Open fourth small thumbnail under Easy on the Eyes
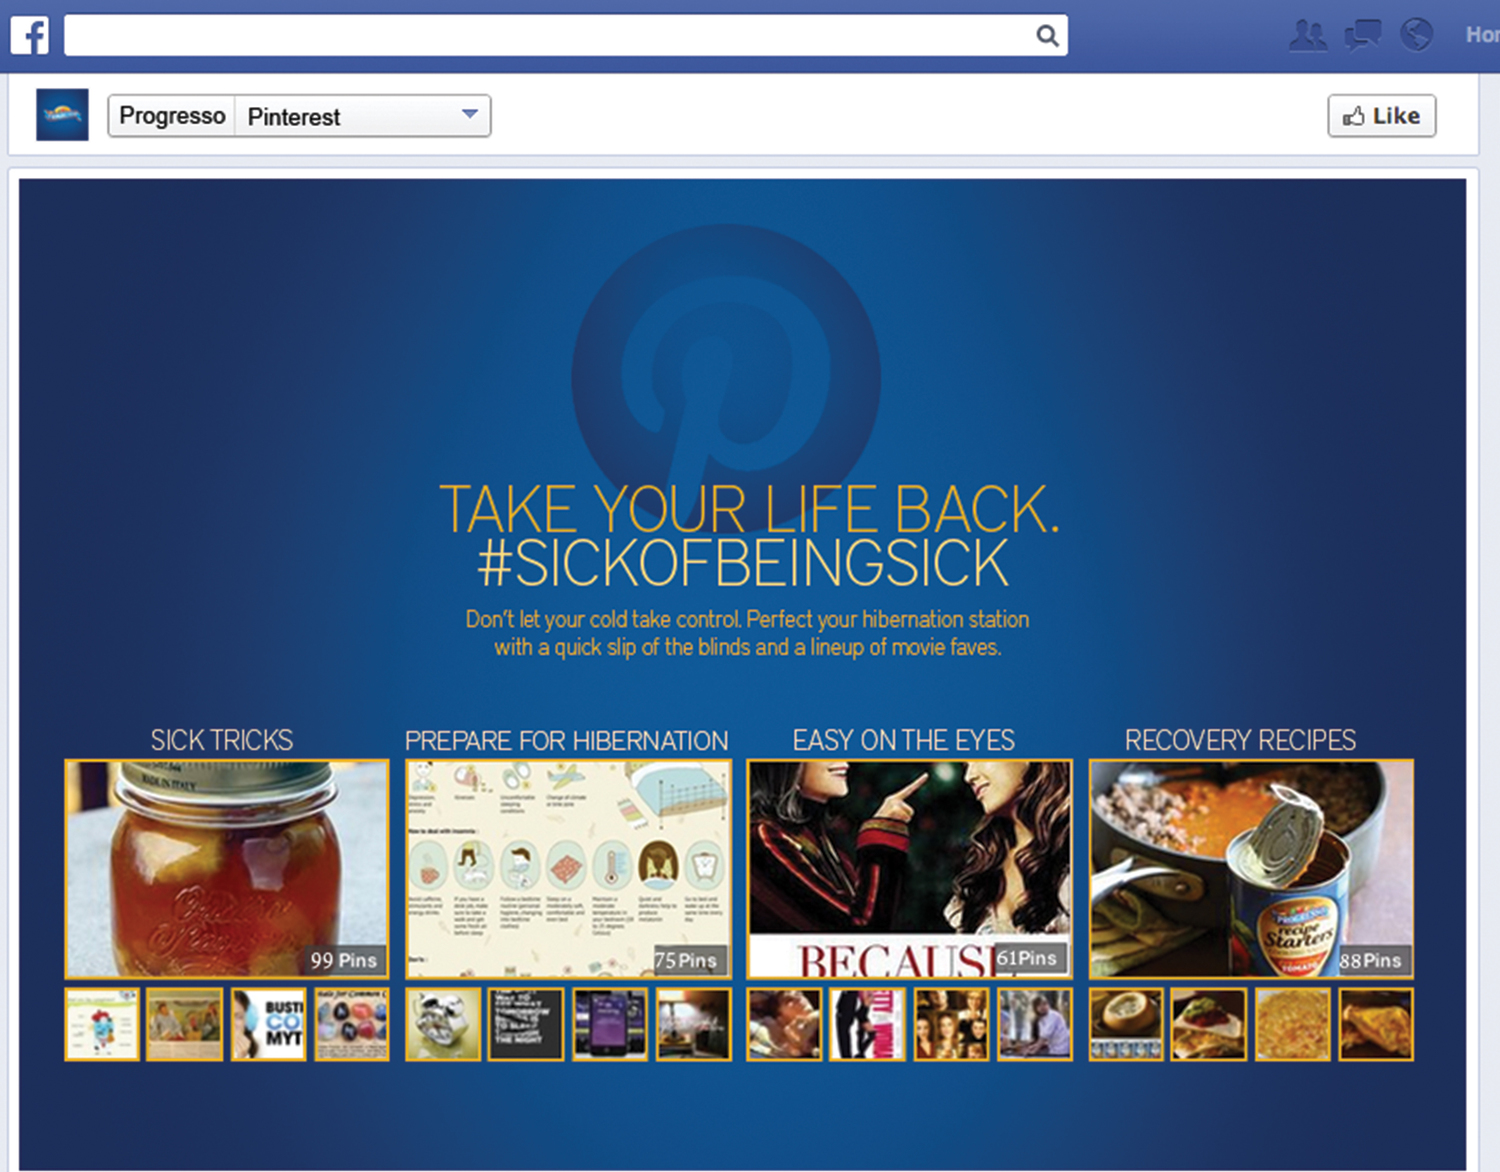 tap(1035, 1025)
